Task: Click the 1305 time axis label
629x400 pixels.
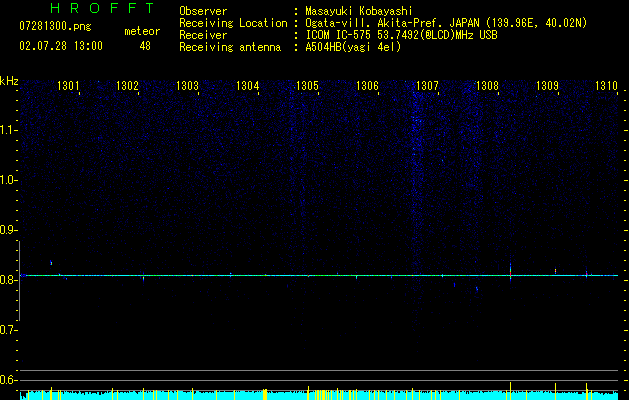Action: pyautogui.click(x=307, y=85)
